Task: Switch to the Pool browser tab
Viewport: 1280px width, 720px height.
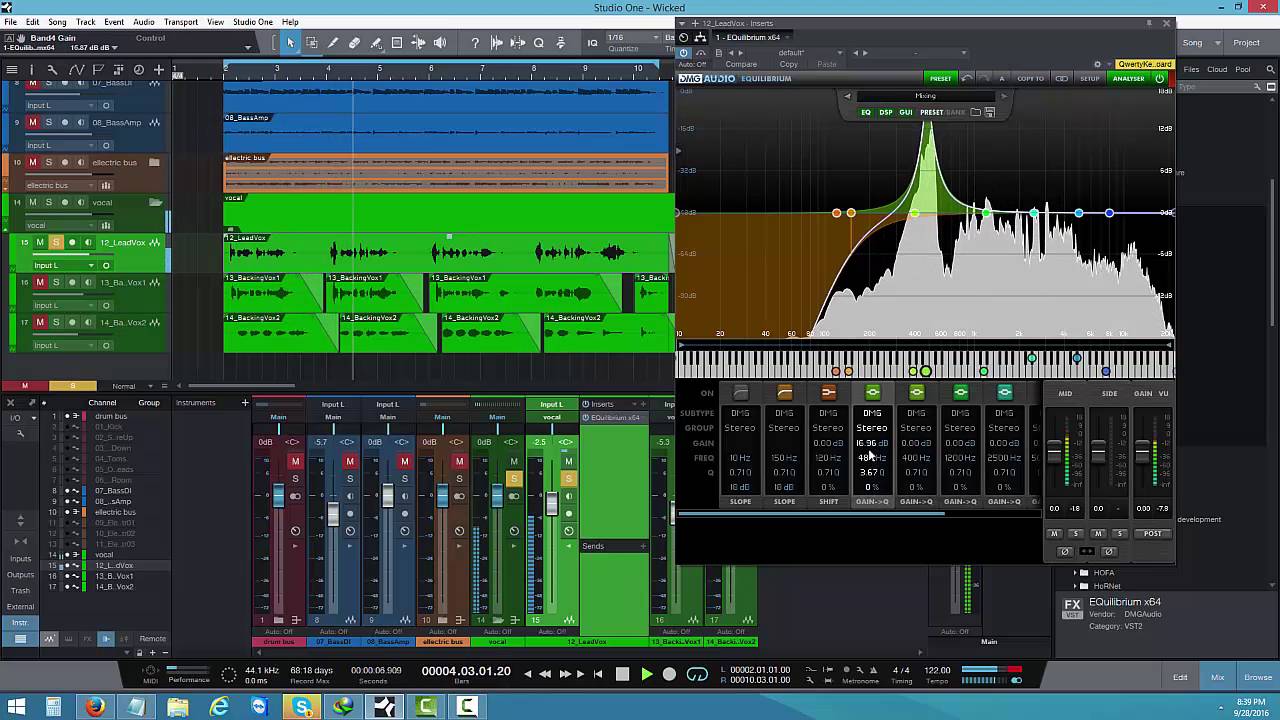Action: 1243,69
